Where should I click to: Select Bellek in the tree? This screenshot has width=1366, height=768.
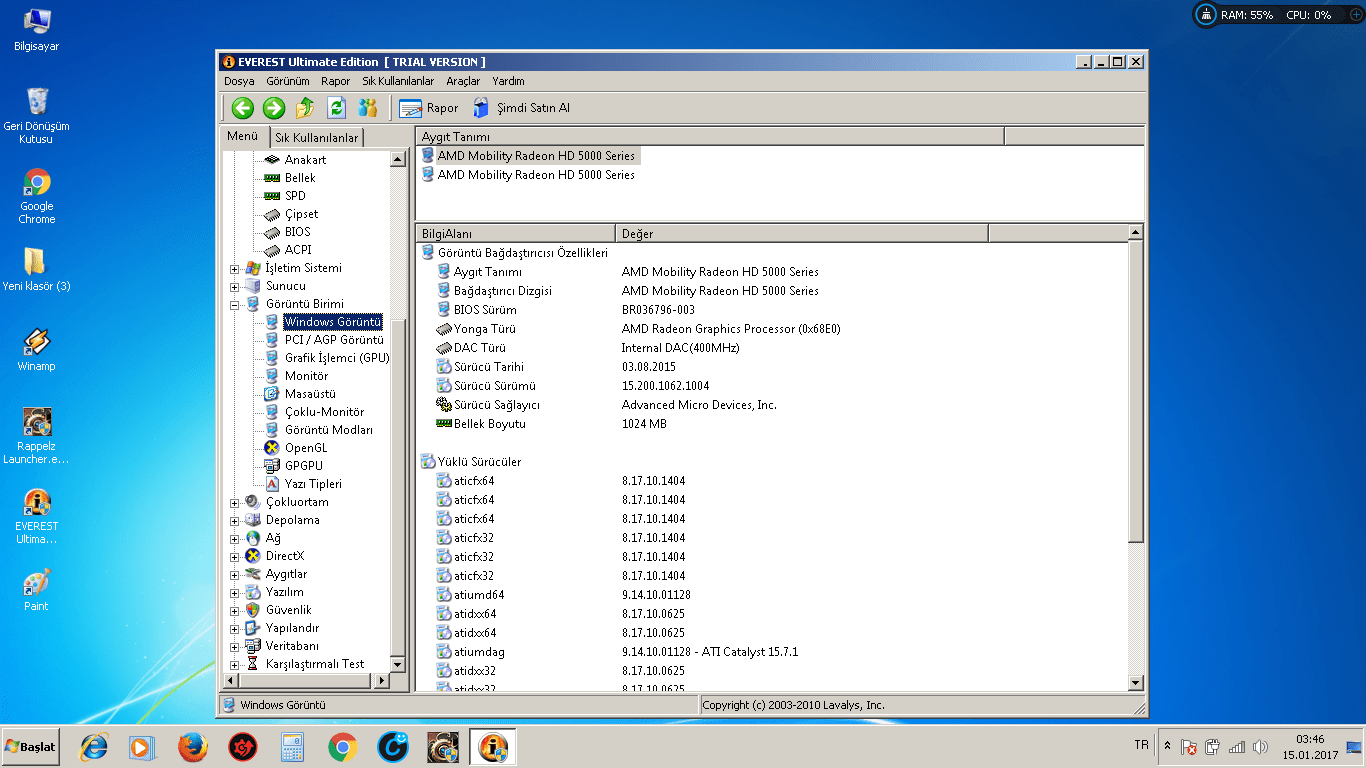pos(300,178)
